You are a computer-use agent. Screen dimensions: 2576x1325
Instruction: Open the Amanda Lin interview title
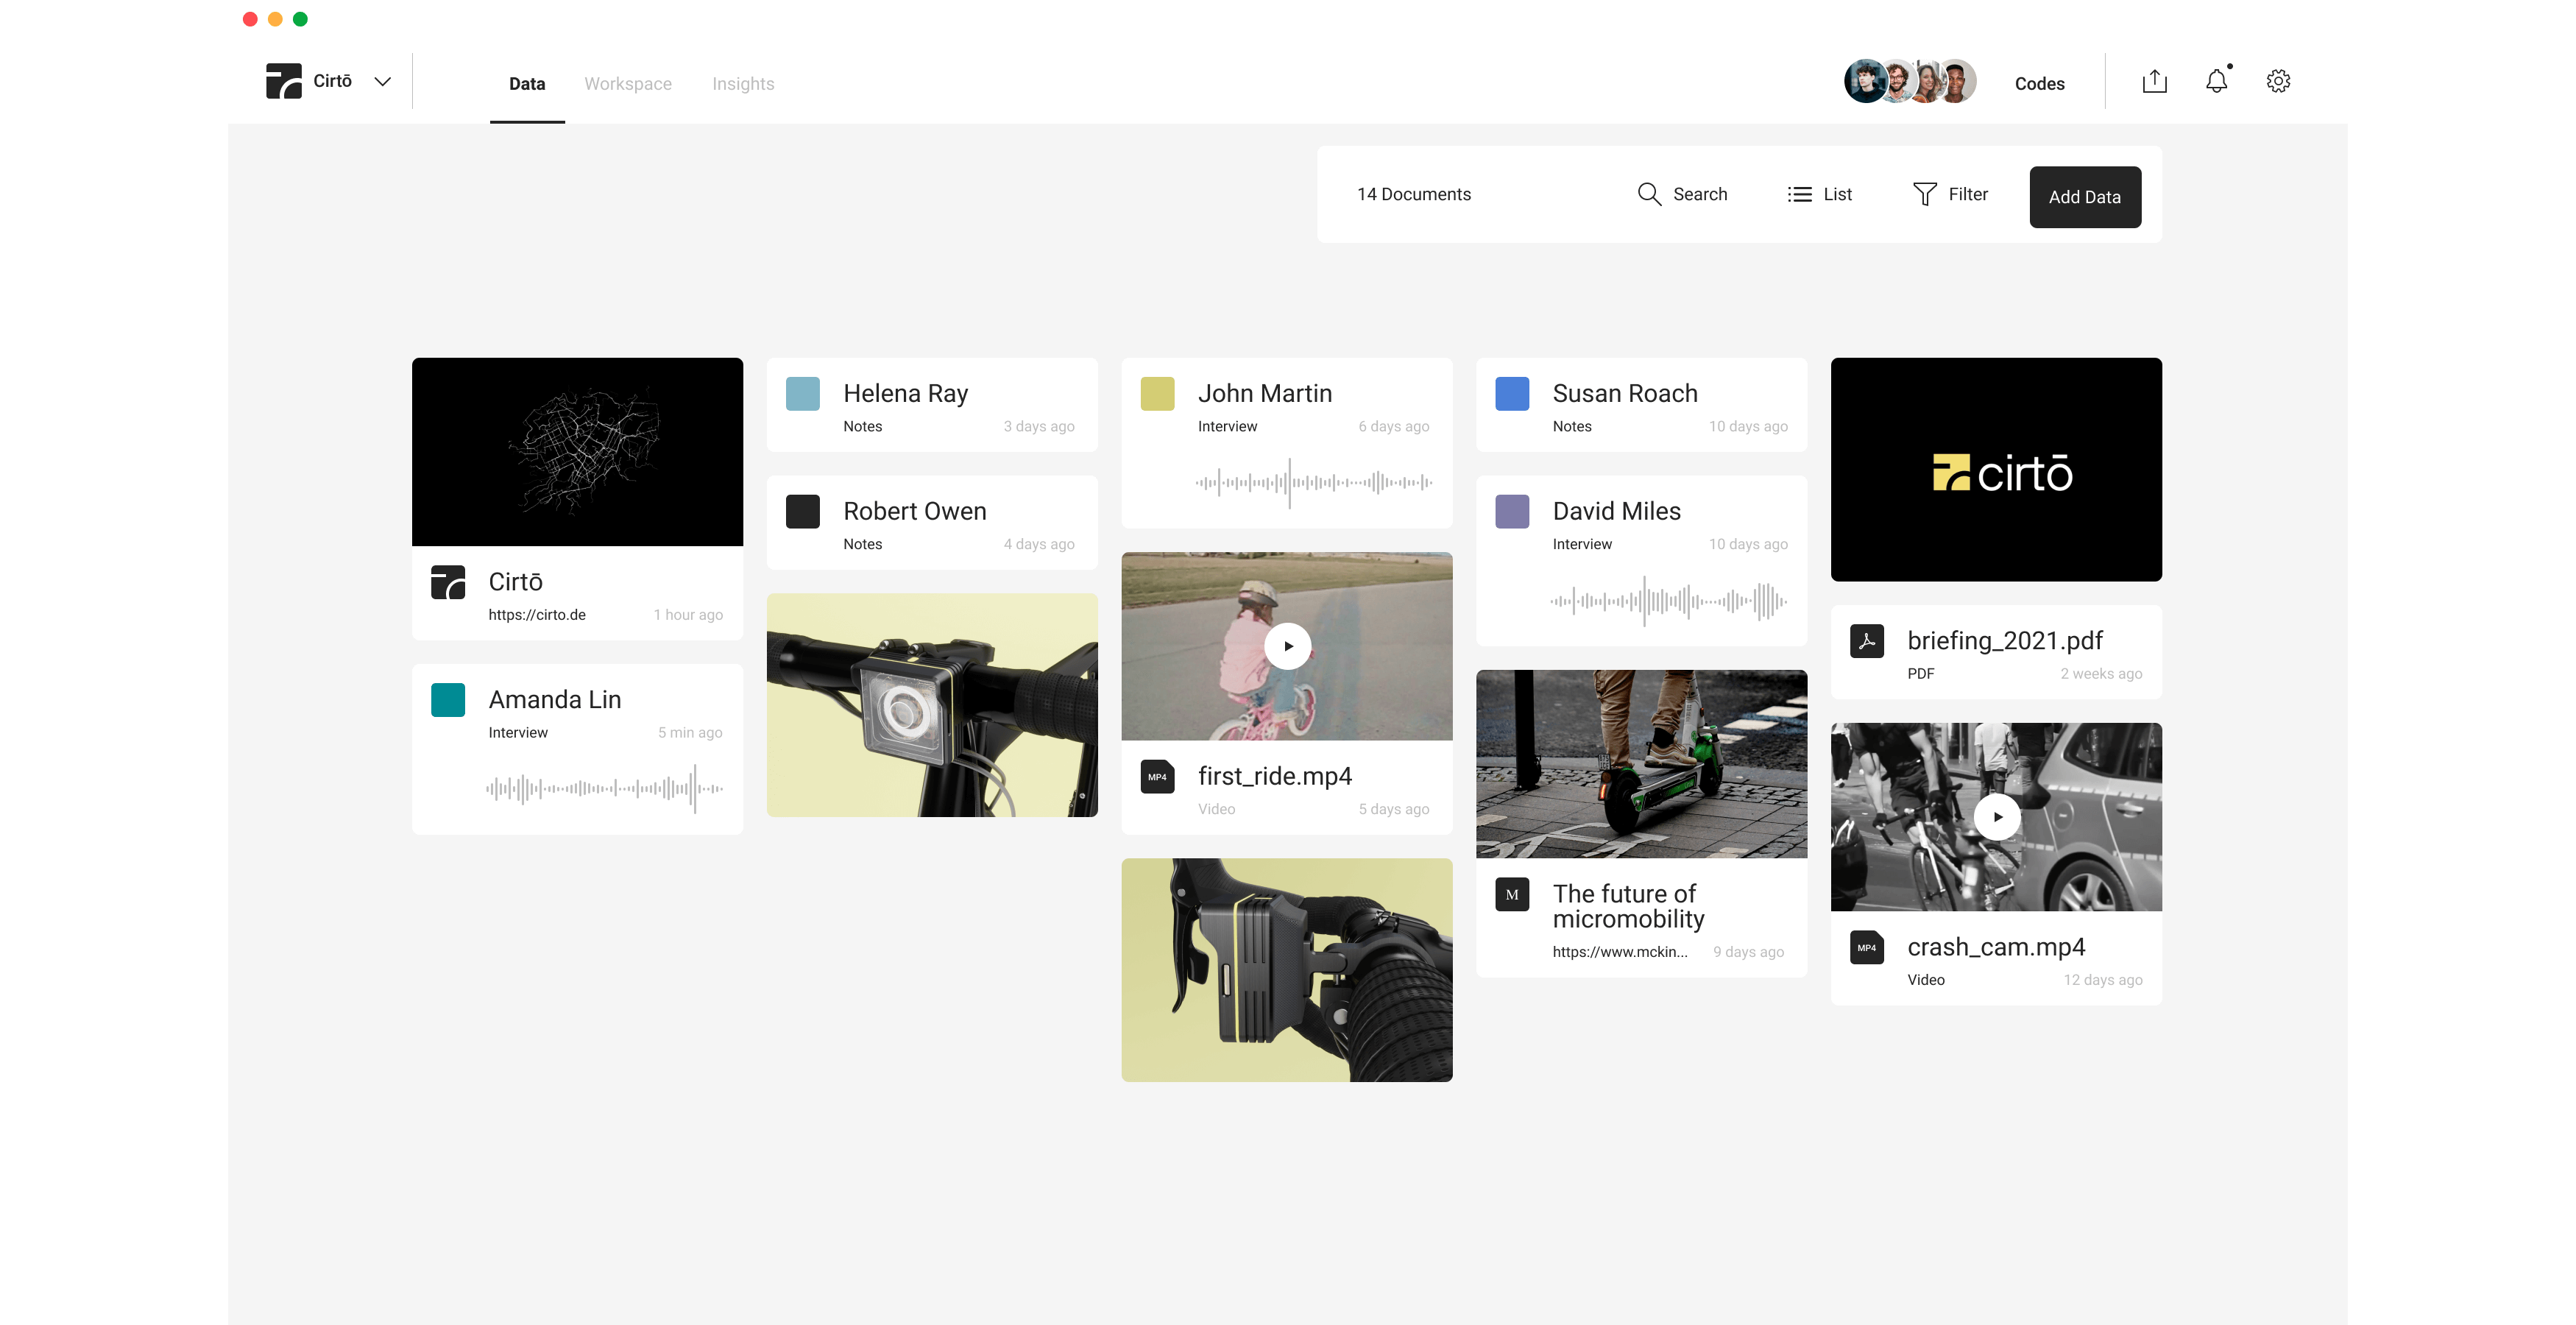(x=555, y=700)
